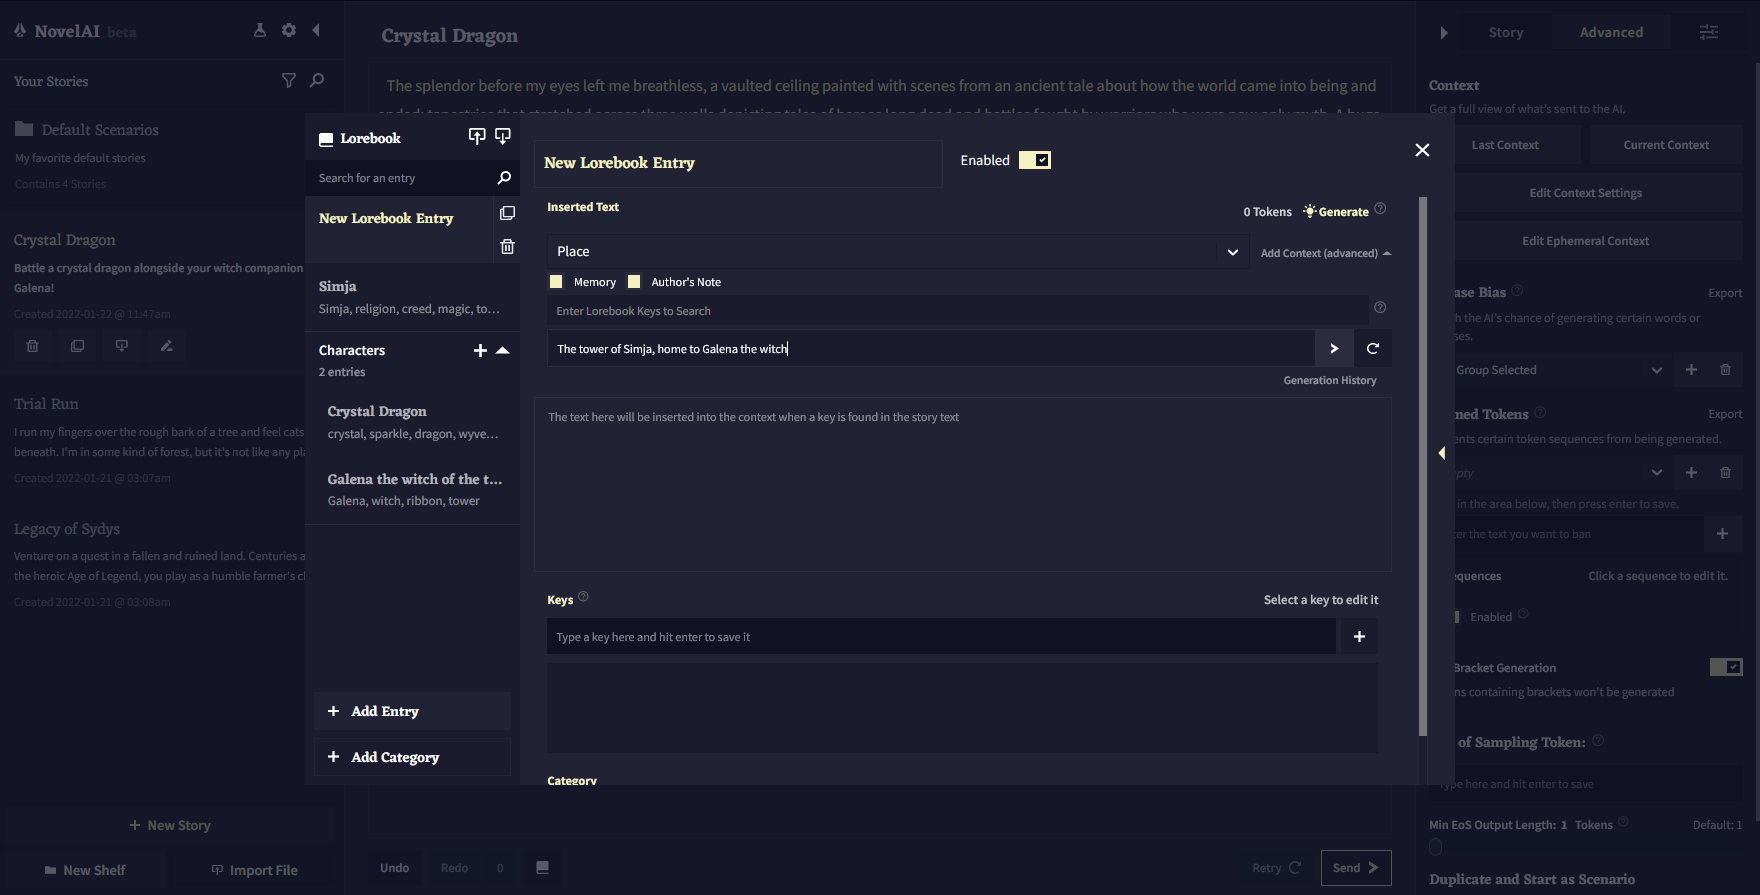Focus the Enter Lorebook Keys to Search field
The image size is (1760, 895).
pos(957,311)
